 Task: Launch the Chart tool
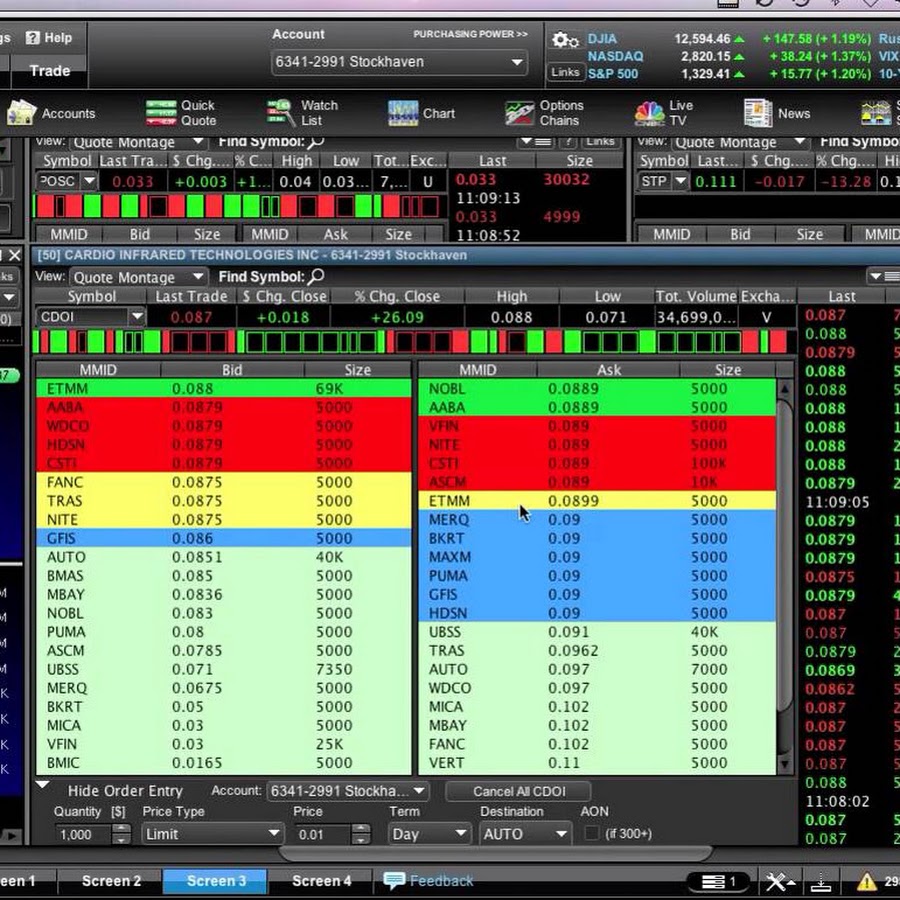pyautogui.click(x=421, y=113)
